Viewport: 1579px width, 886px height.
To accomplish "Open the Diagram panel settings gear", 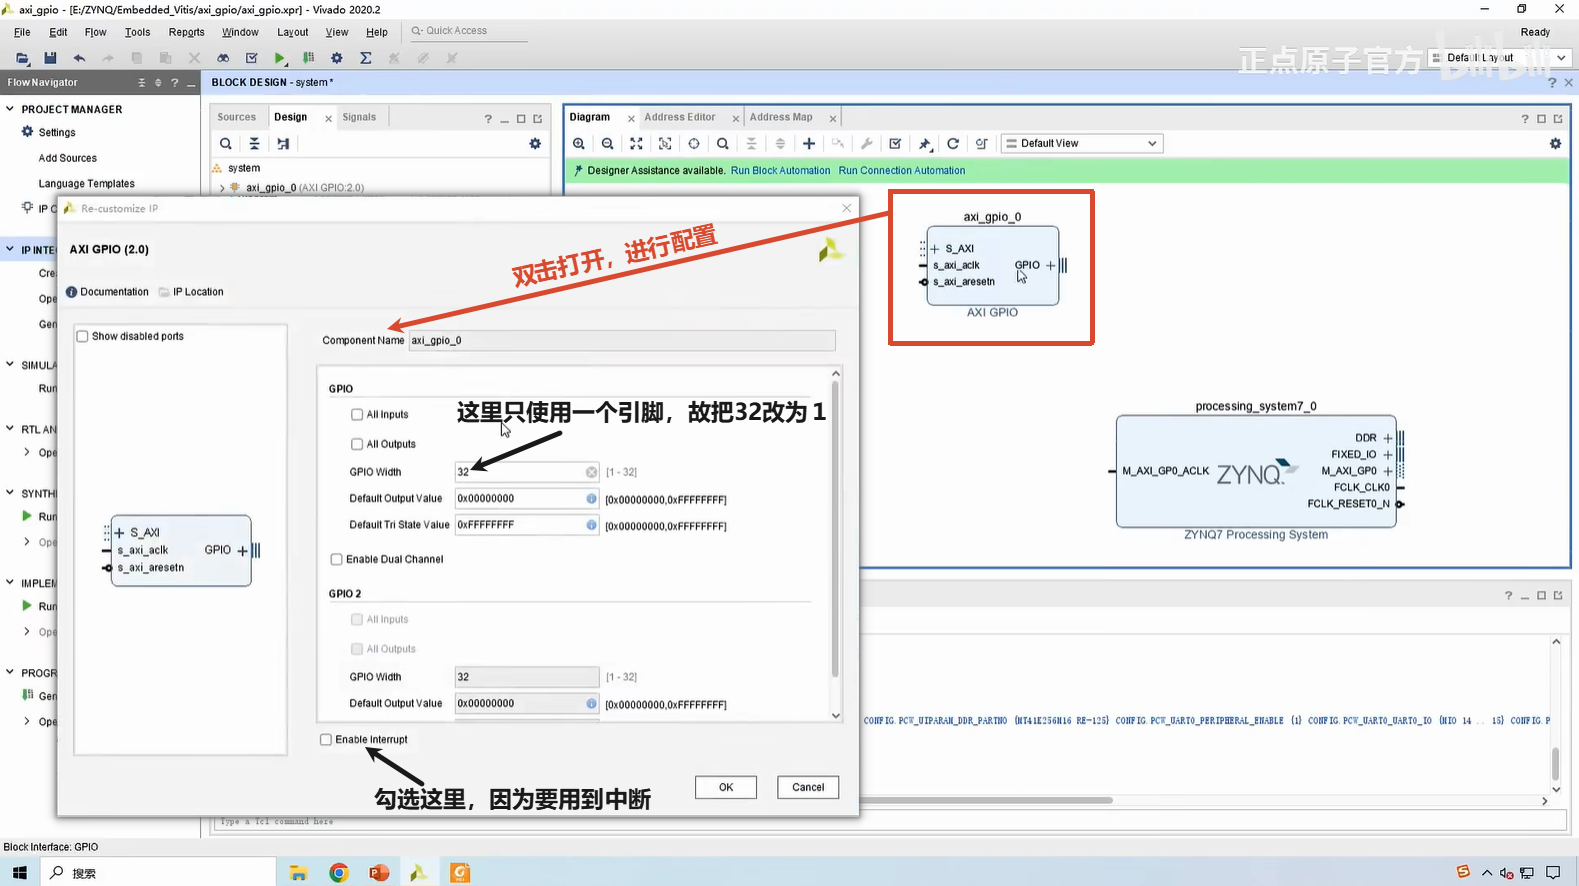I will 1555,144.
